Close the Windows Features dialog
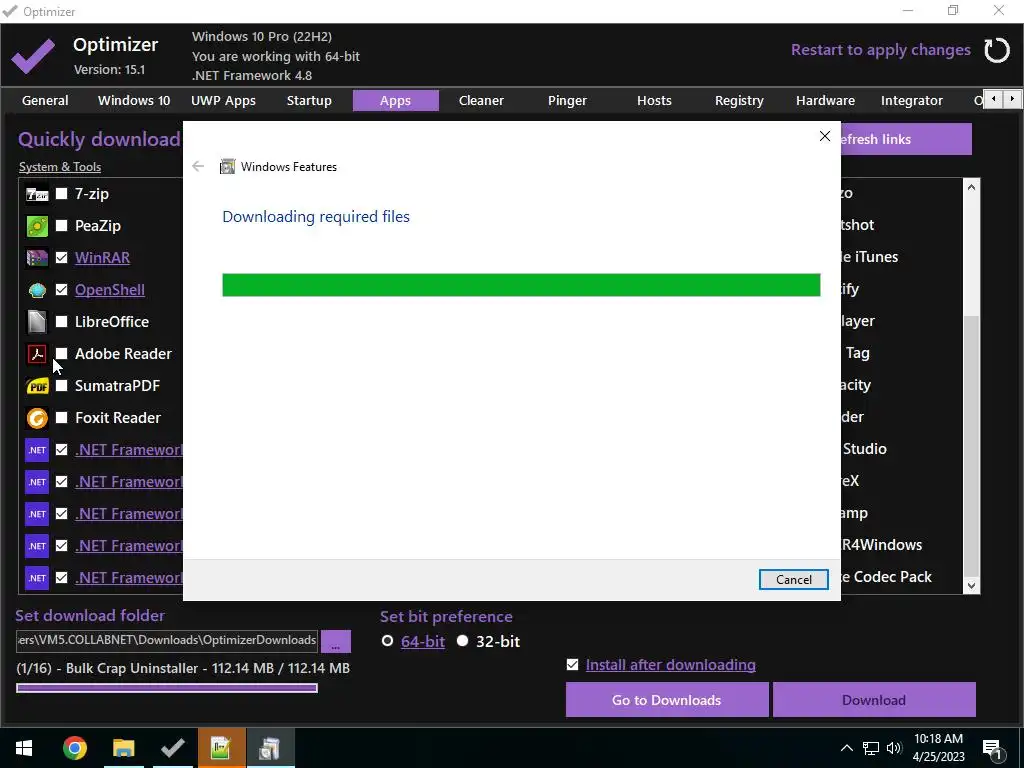This screenshot has height=768, width=1024. tap(825, 136)
